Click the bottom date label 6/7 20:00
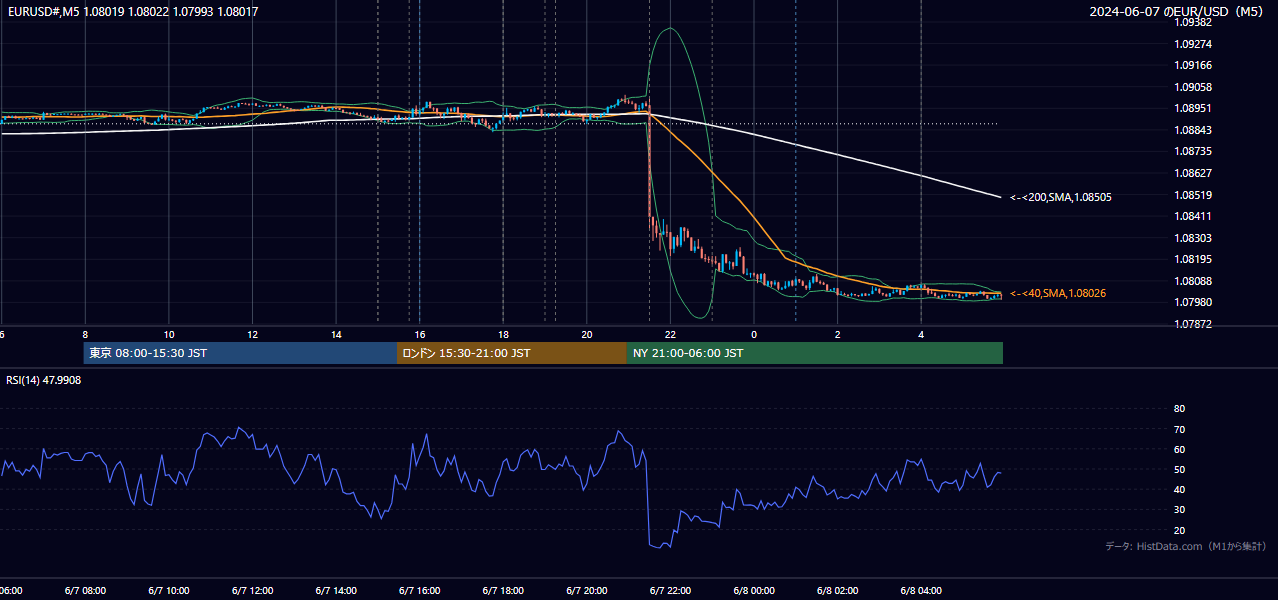The width and height of the screenshot is (1278, 600). [x=587, y=591]
